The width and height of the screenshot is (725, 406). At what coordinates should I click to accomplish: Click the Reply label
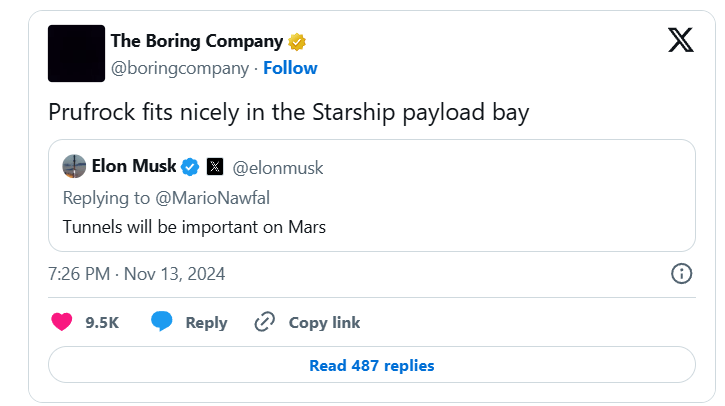tap(206, 323)
